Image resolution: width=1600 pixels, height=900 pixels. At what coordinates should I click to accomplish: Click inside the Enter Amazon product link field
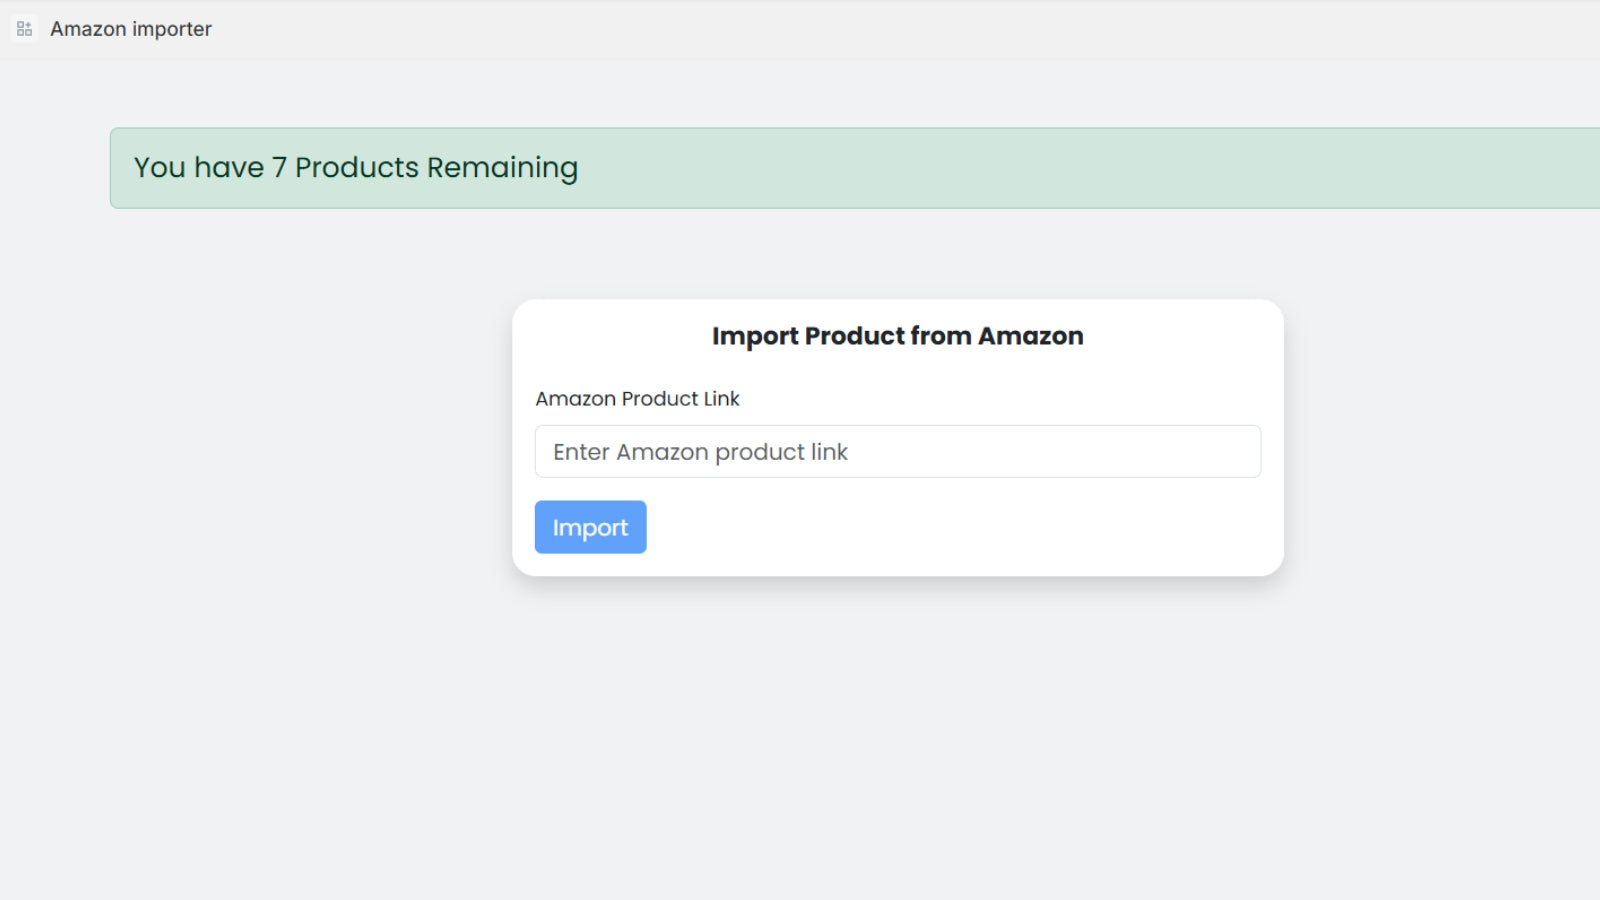897,451
